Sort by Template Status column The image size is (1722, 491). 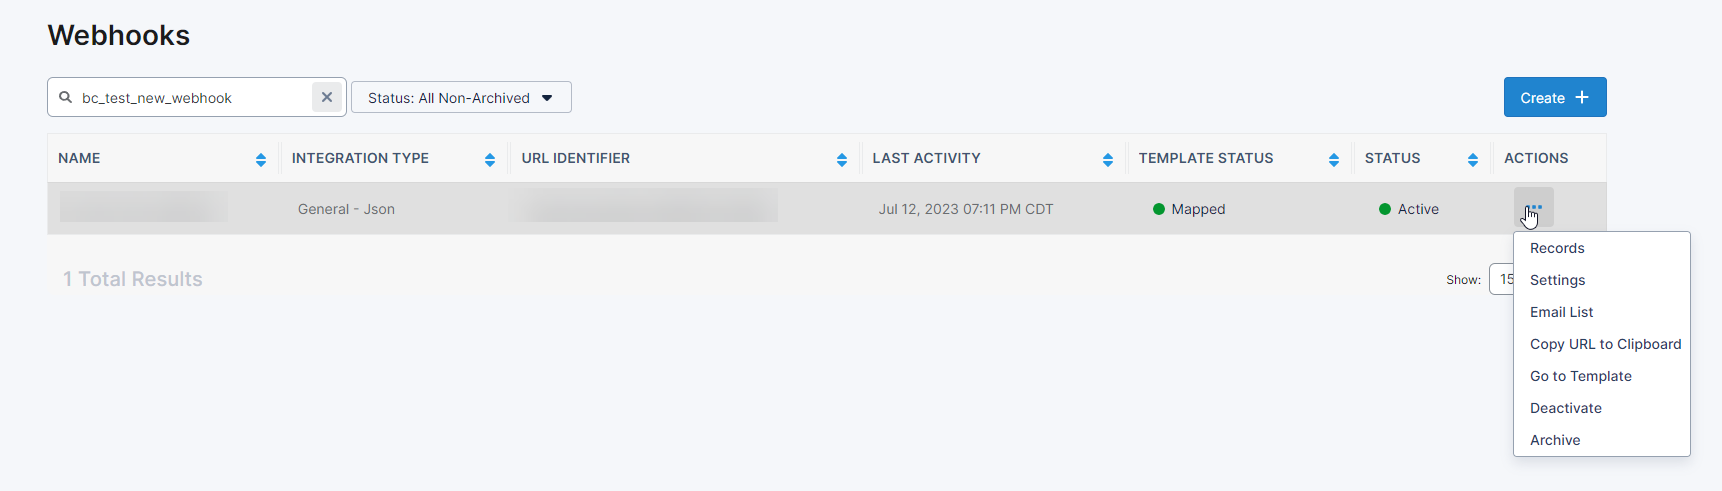pyautogui.click(x=1334, y=159)
